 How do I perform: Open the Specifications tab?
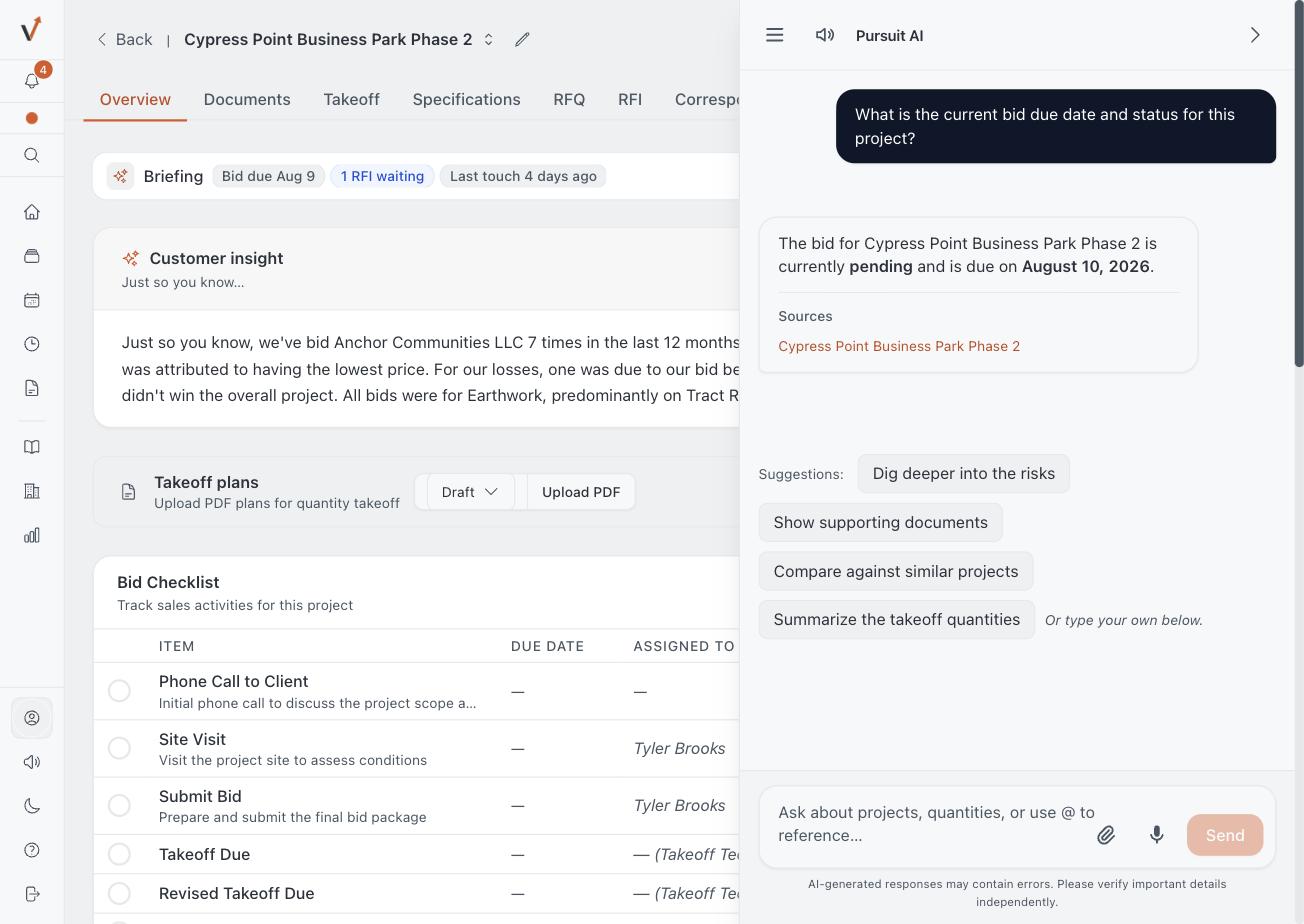pos(466,99)
